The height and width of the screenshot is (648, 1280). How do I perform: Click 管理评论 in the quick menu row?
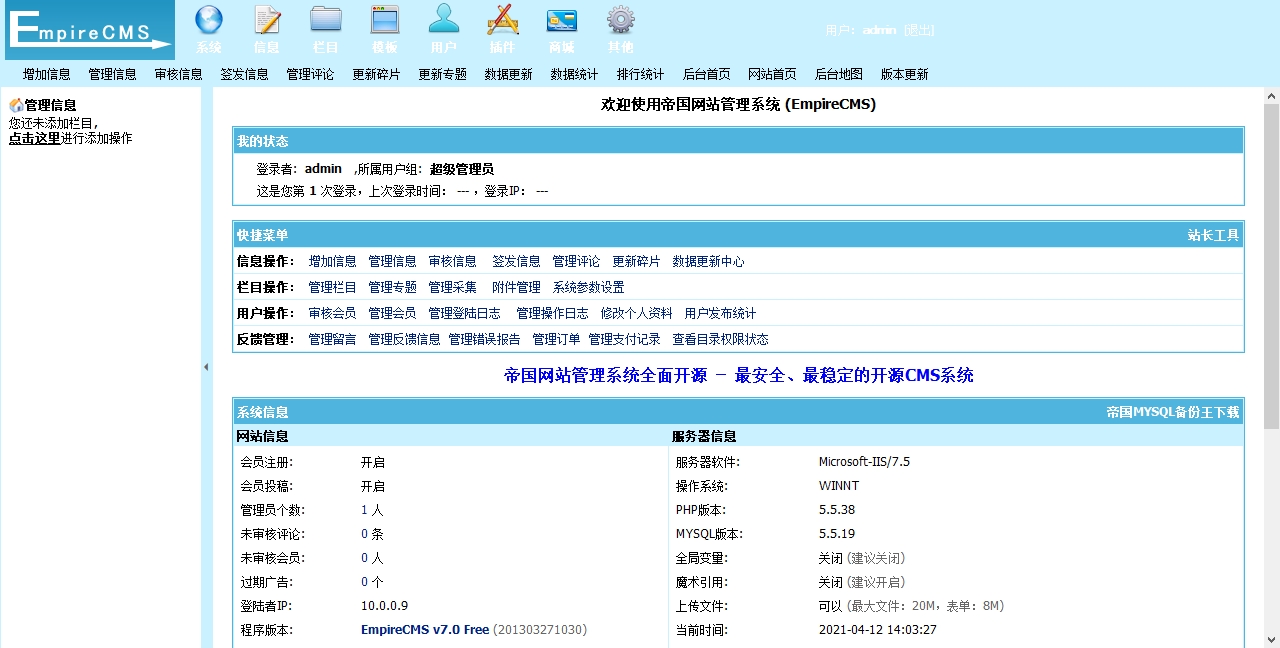click(x=577, y=261)
